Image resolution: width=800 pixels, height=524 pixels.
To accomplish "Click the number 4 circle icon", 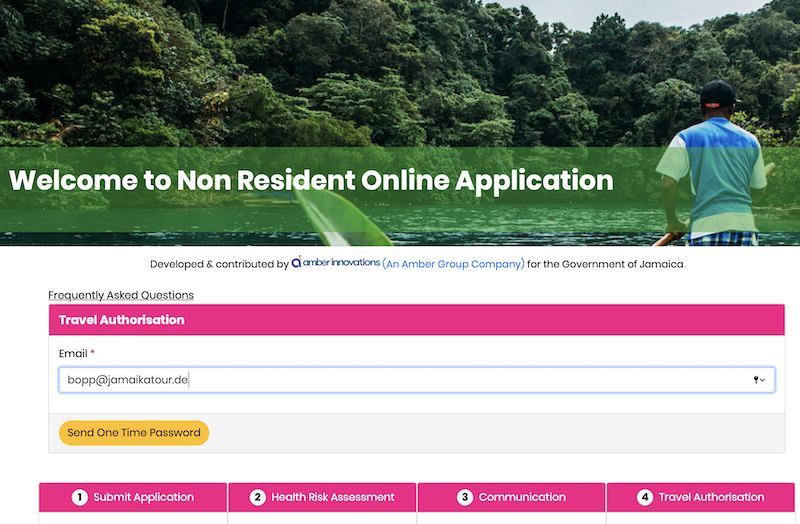I will click(x=645, y=497).
